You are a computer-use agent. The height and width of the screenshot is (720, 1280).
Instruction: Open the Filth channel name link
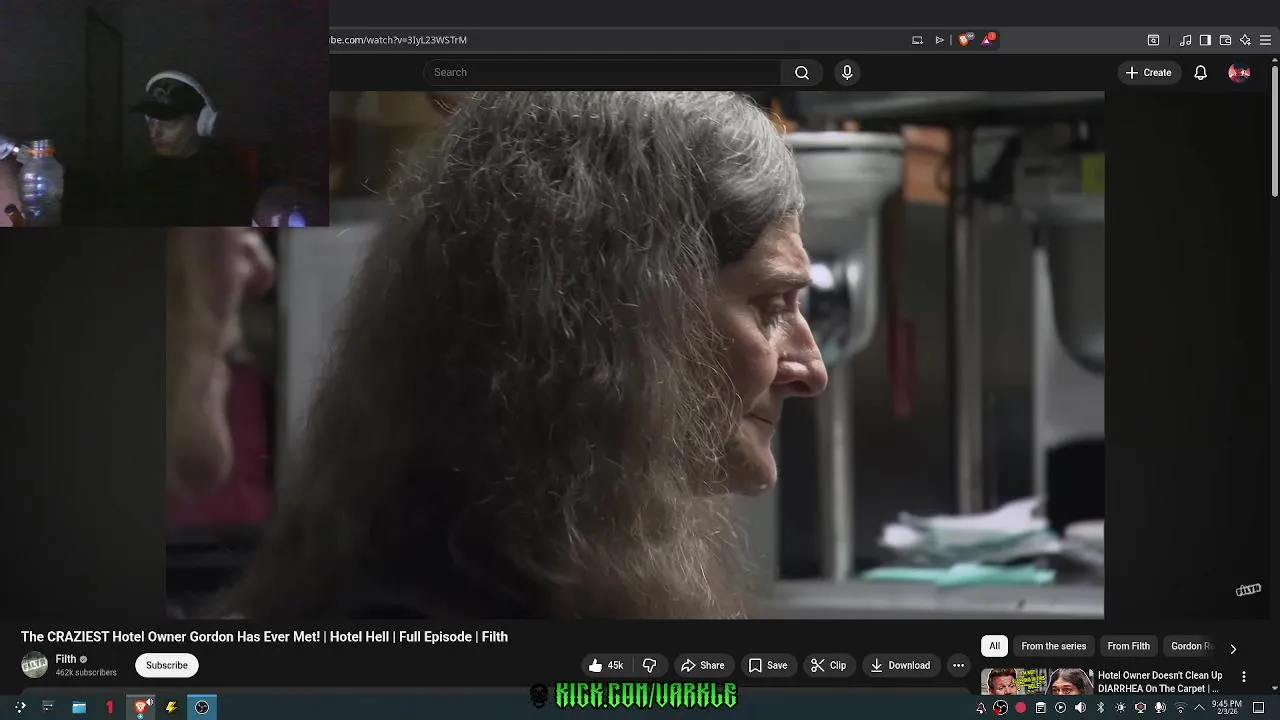66,659
